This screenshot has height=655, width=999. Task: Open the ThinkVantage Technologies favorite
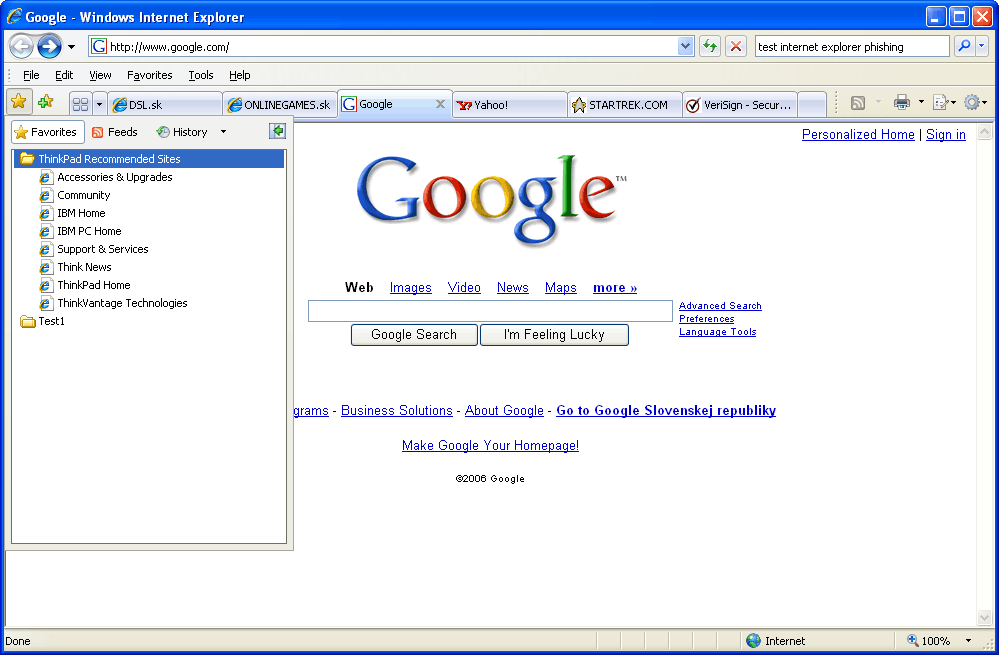(114, 303)
